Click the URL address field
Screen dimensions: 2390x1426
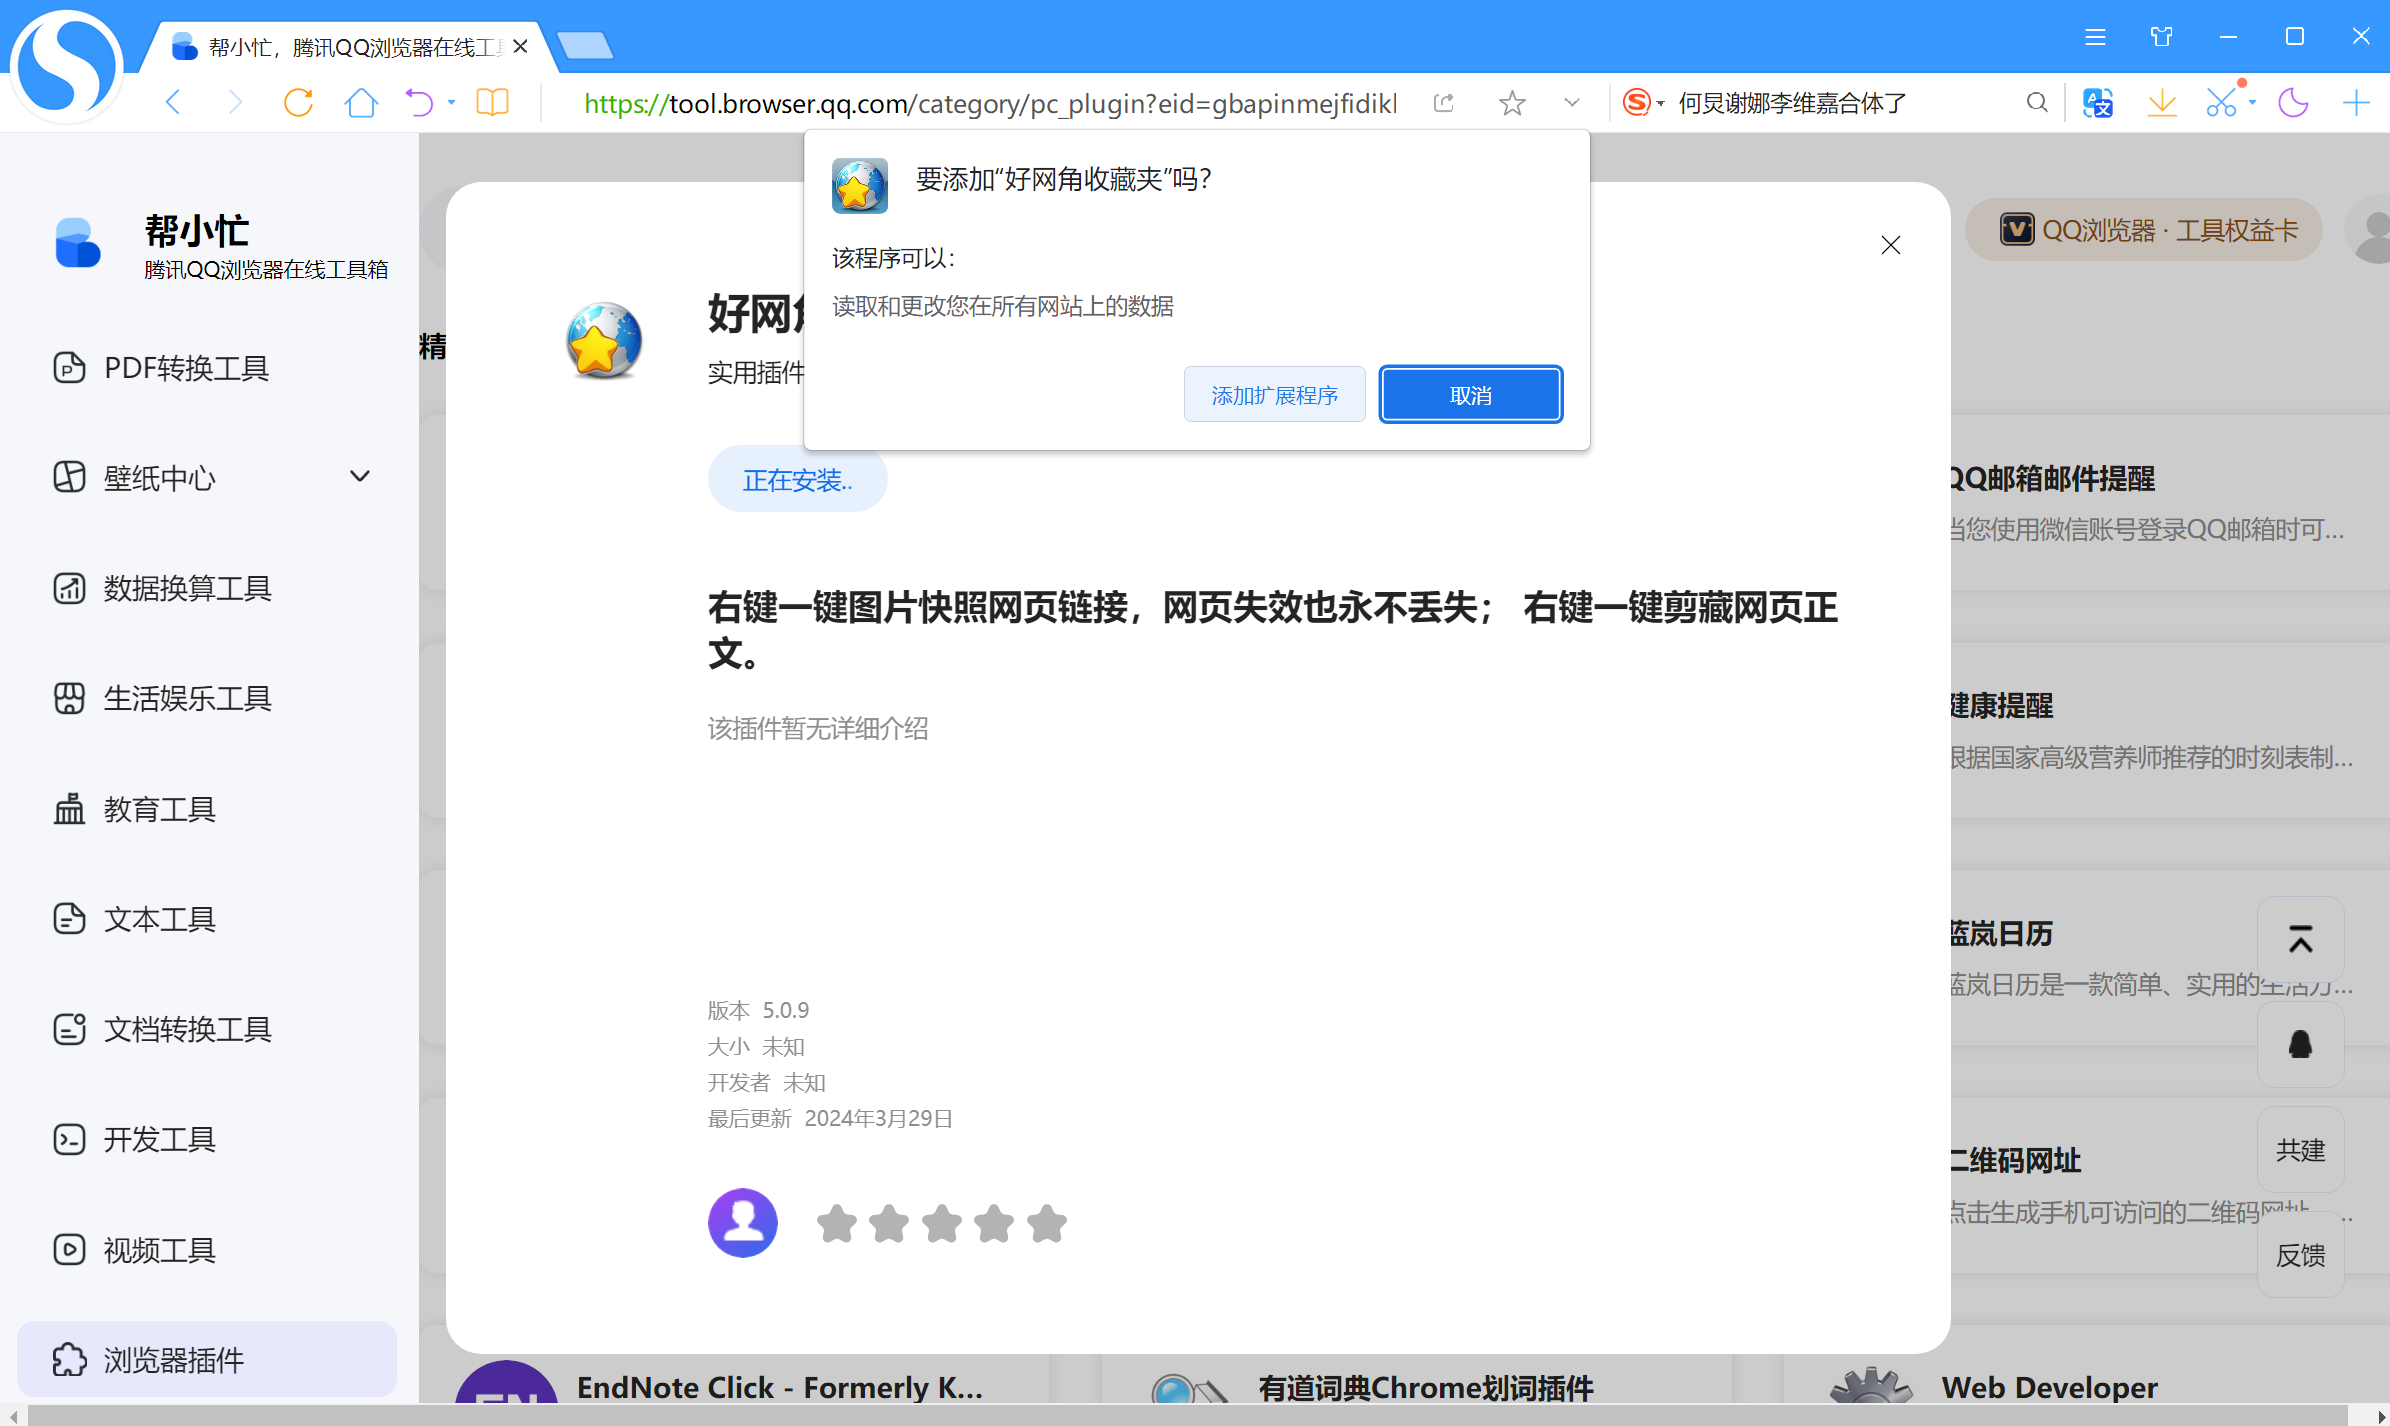click(990, 102)
